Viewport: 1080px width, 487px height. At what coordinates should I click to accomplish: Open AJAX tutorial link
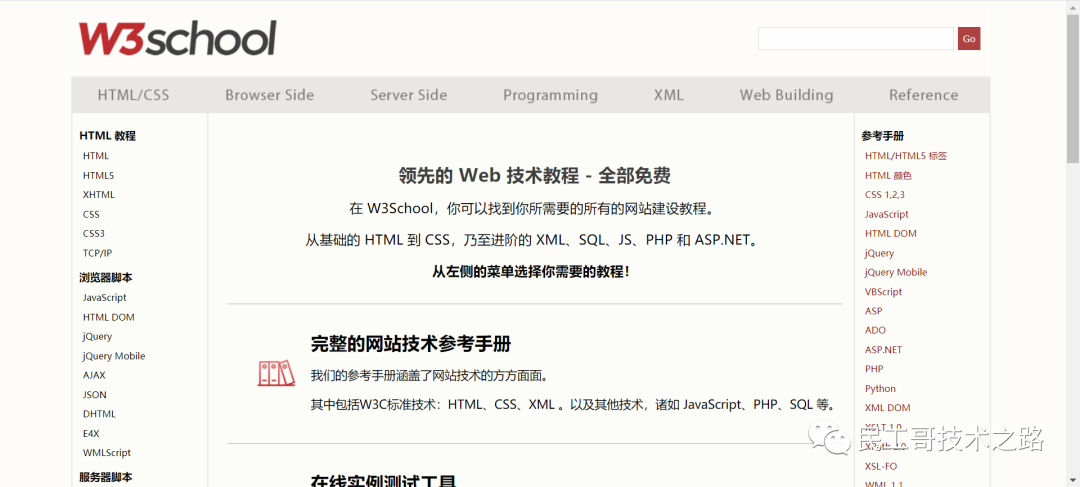click(x=94, y=375)
